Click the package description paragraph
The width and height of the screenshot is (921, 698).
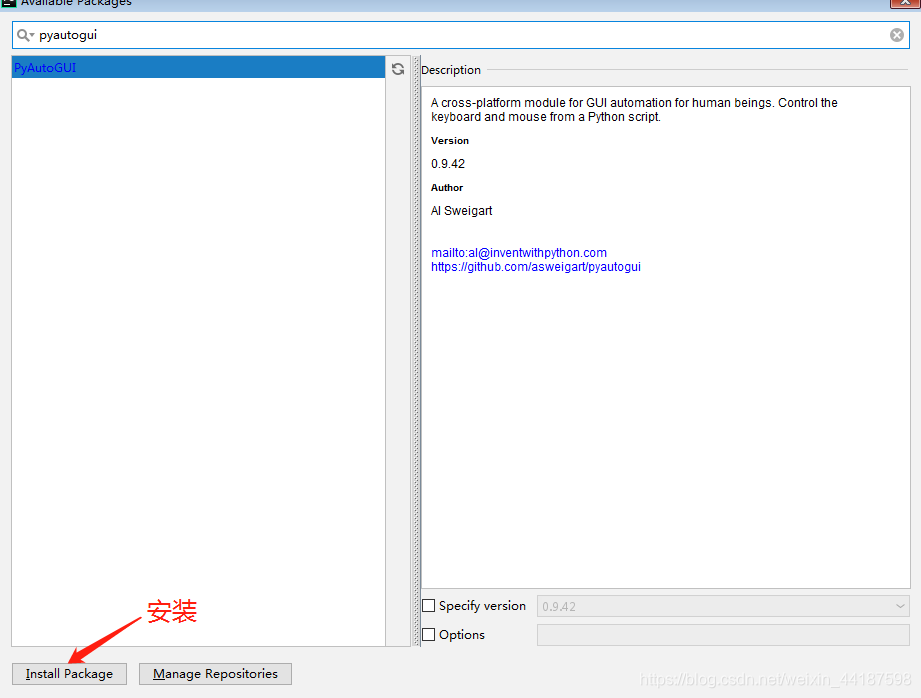pyautogui.click(x=634, y=110)
